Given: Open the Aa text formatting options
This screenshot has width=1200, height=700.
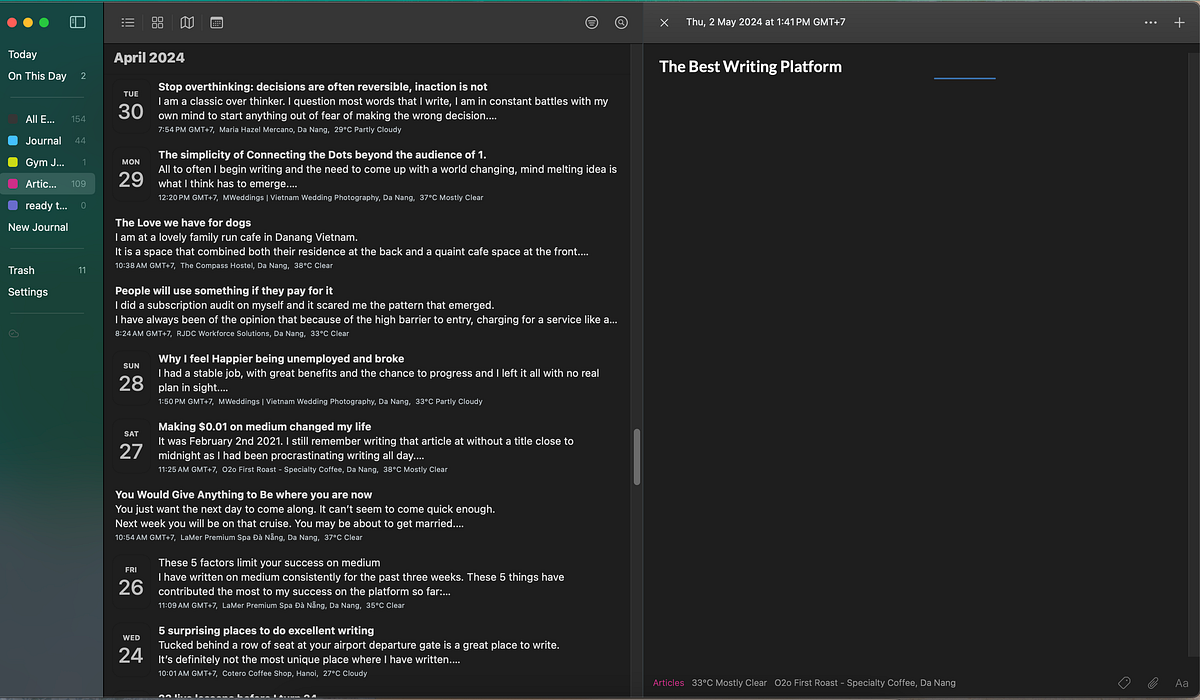Looking at the screenshot, I should [1180, 683].
